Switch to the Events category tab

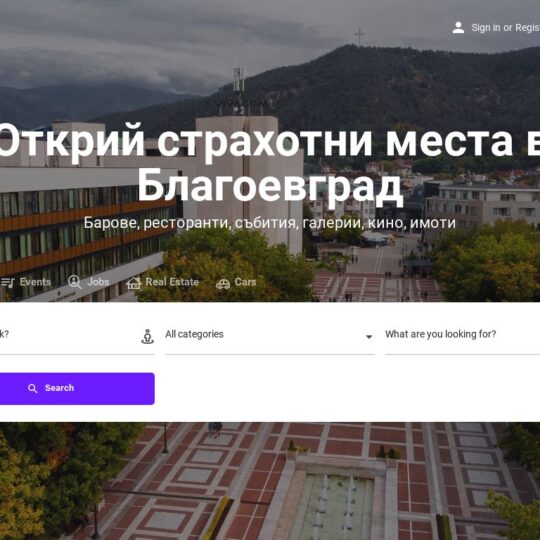35,282
